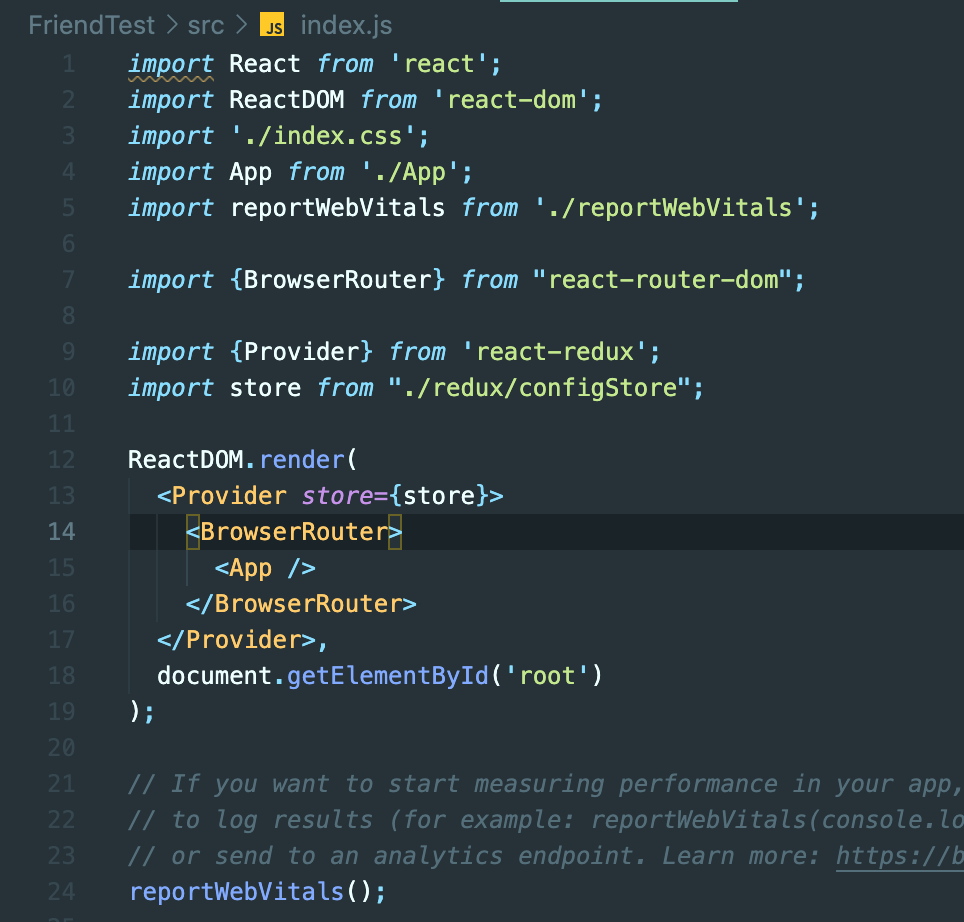Image resolution: width=964 pixels, height=922 pixels.
Task: Click the React identifier on line 1
Action: 265,64
